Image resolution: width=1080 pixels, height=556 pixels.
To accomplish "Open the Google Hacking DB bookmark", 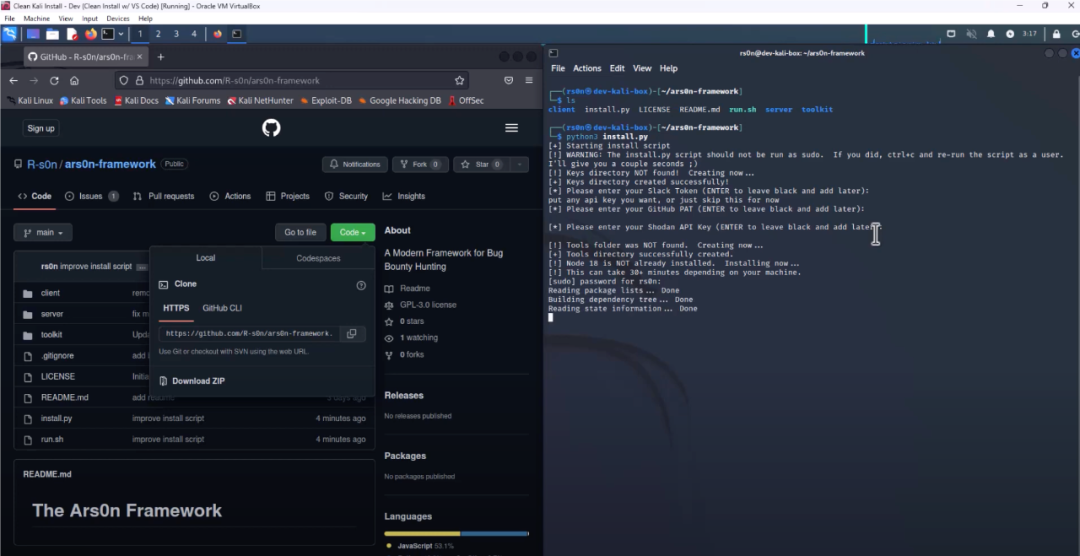I will coord(399,101).
